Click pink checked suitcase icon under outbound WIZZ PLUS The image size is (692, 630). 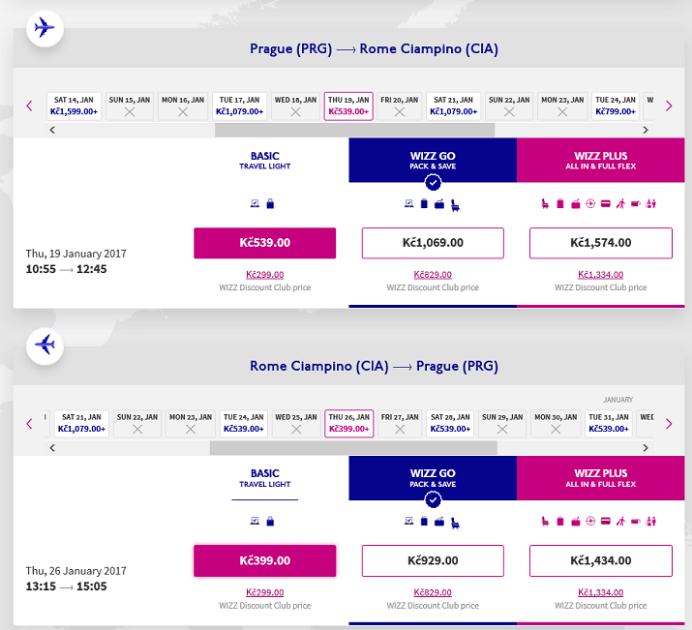tap(575, 204)
